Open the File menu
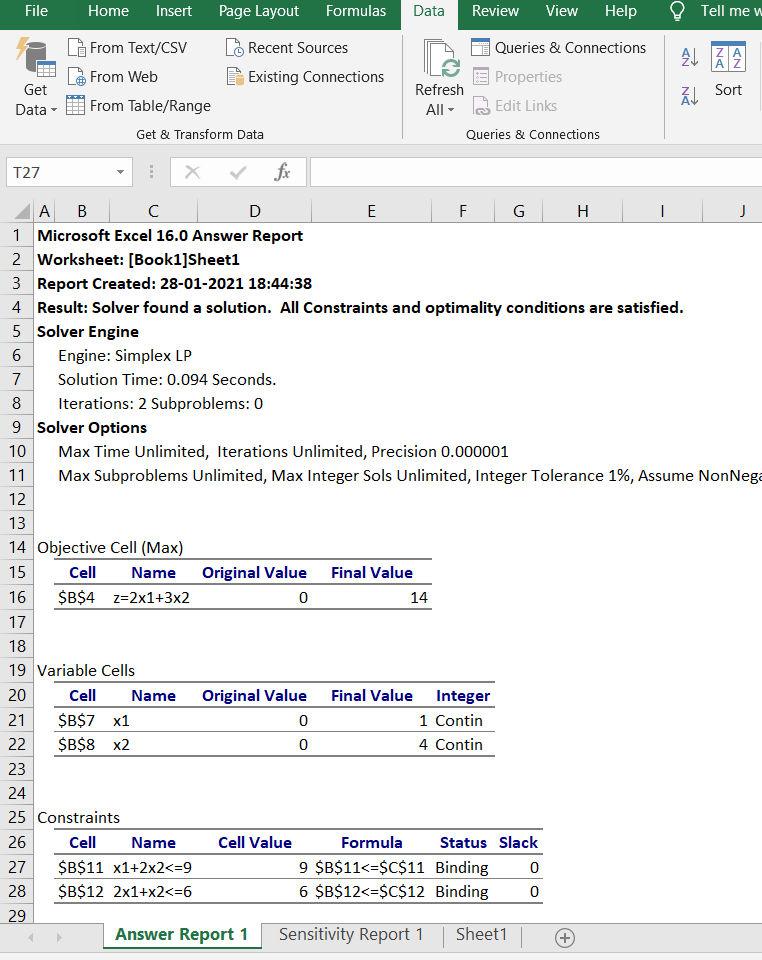The width and height of the screenshot is (762, 960). coord(36,12)
